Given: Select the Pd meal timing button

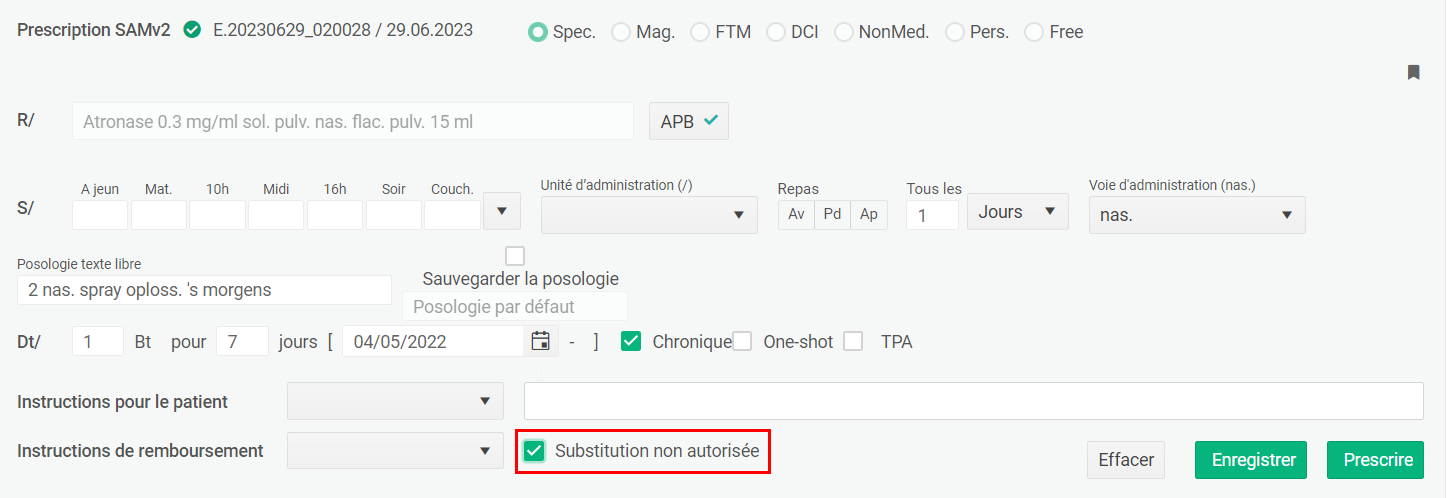Looking at the screenshot, I should (x=832, y=214).
